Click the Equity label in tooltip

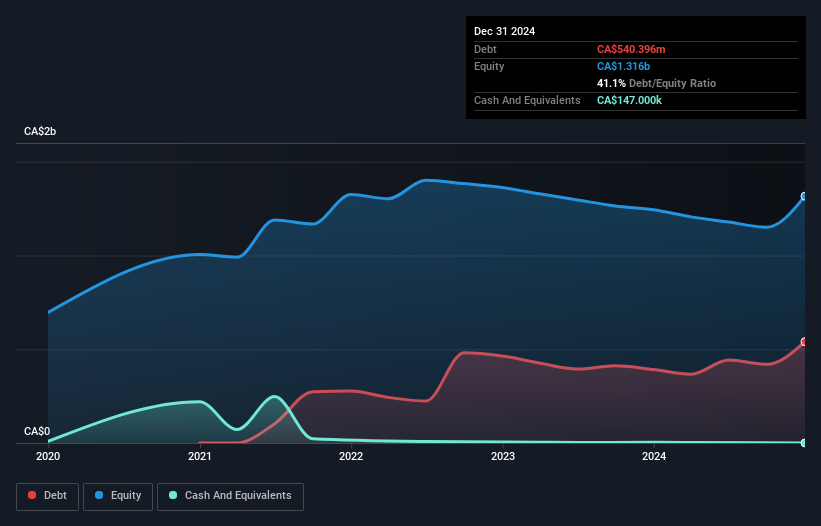[x=489, y=66]
